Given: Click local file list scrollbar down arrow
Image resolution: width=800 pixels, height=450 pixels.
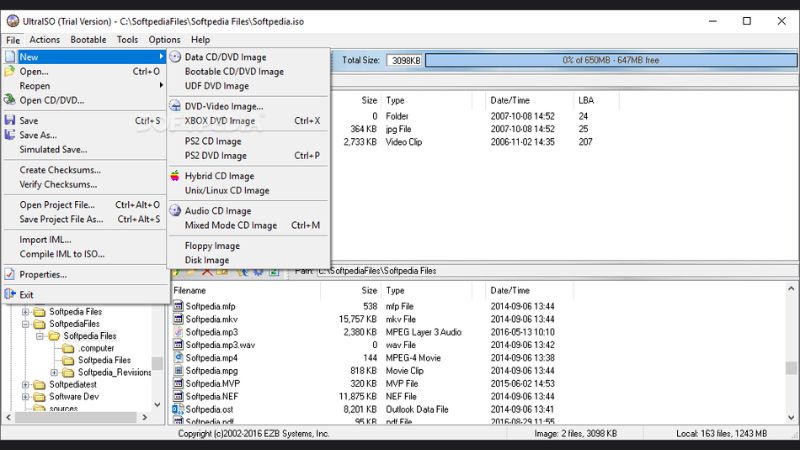Looking at the screenshot, I should 791,417.
